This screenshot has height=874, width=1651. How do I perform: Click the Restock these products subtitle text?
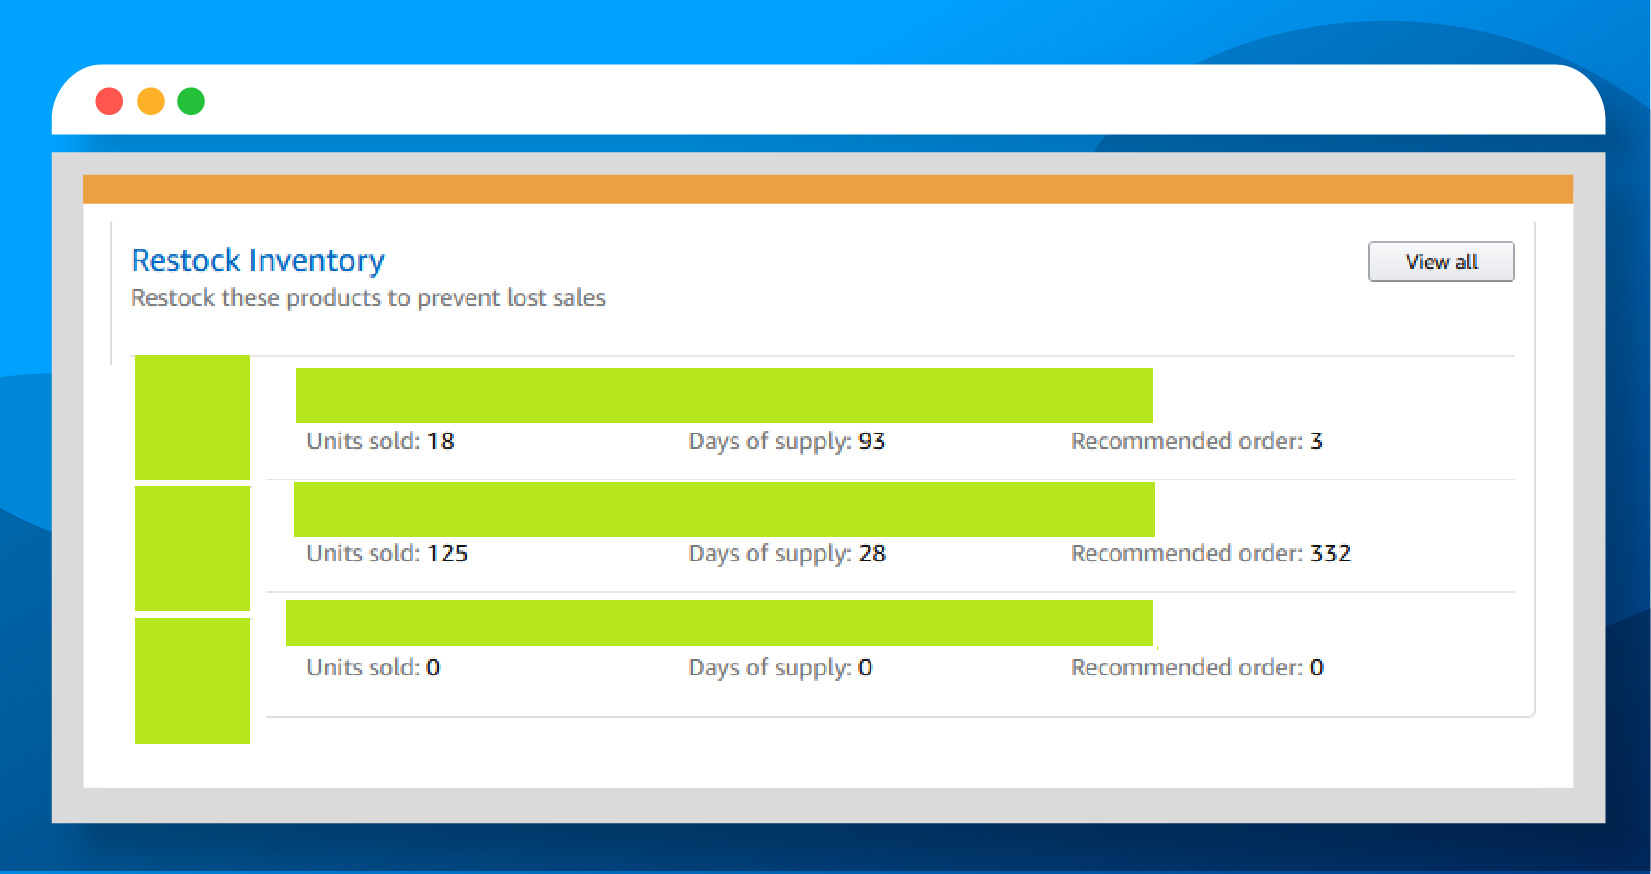pyautogui.click(x=368, y=298)
